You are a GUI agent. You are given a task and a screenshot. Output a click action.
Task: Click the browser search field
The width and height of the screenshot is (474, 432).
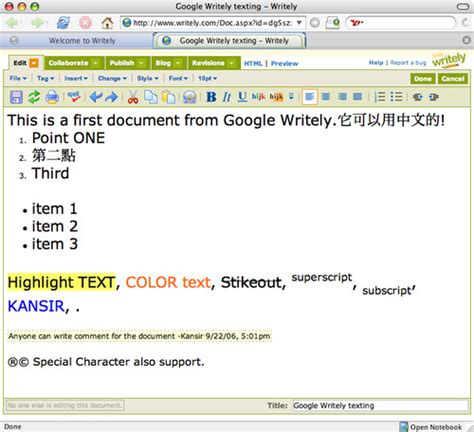[400, 23]
